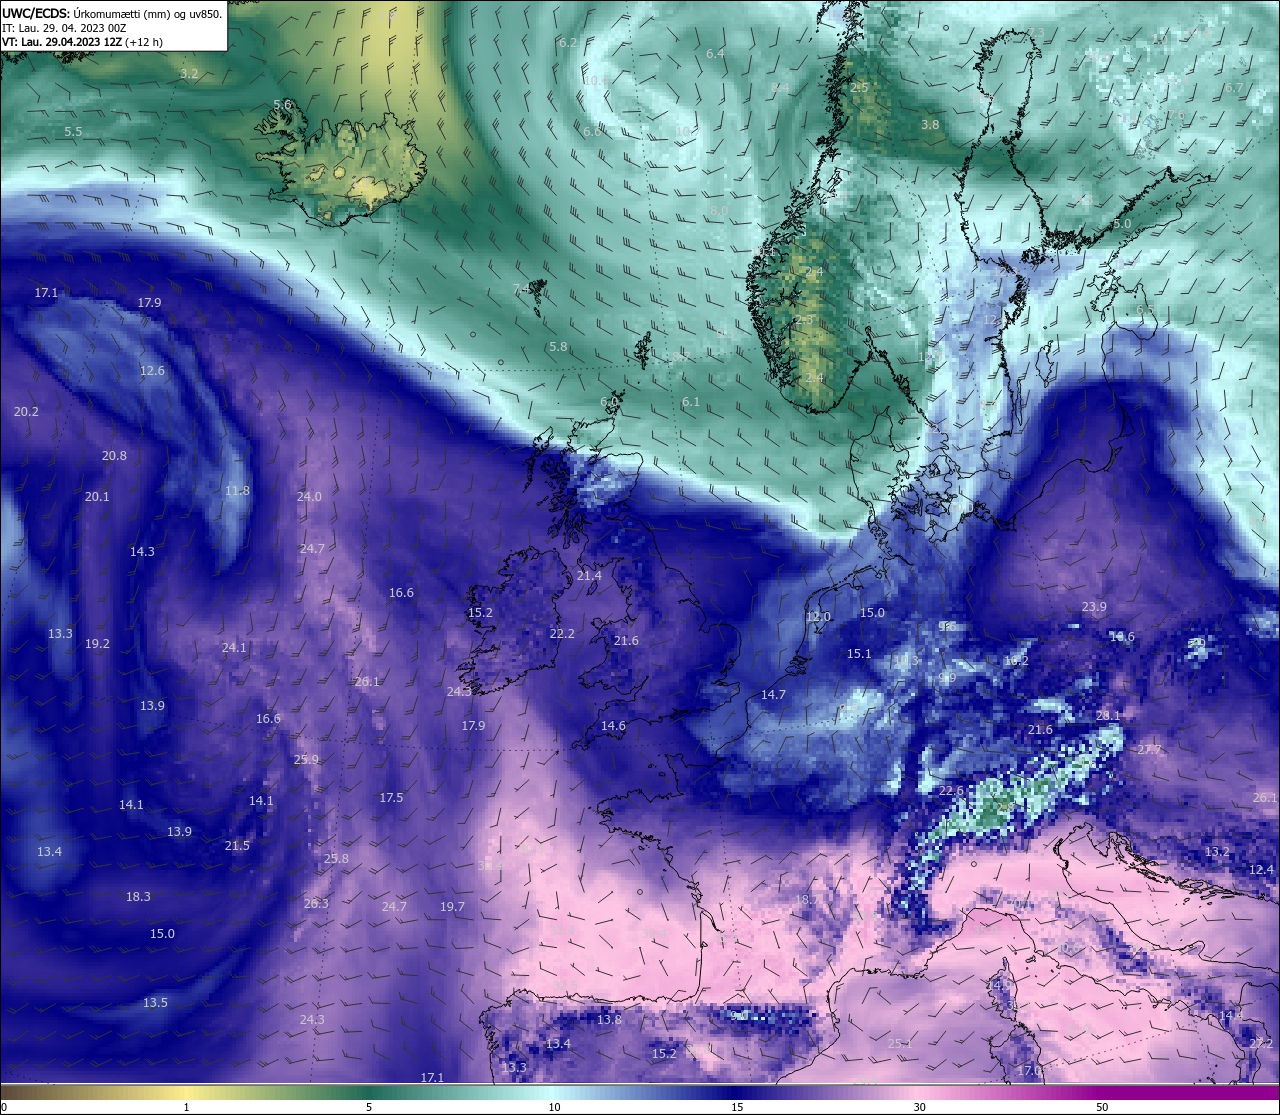This screenshot has height=1115, width=1280.
Task: Select the color scale label 50
Action: tap(1102, 1107)
